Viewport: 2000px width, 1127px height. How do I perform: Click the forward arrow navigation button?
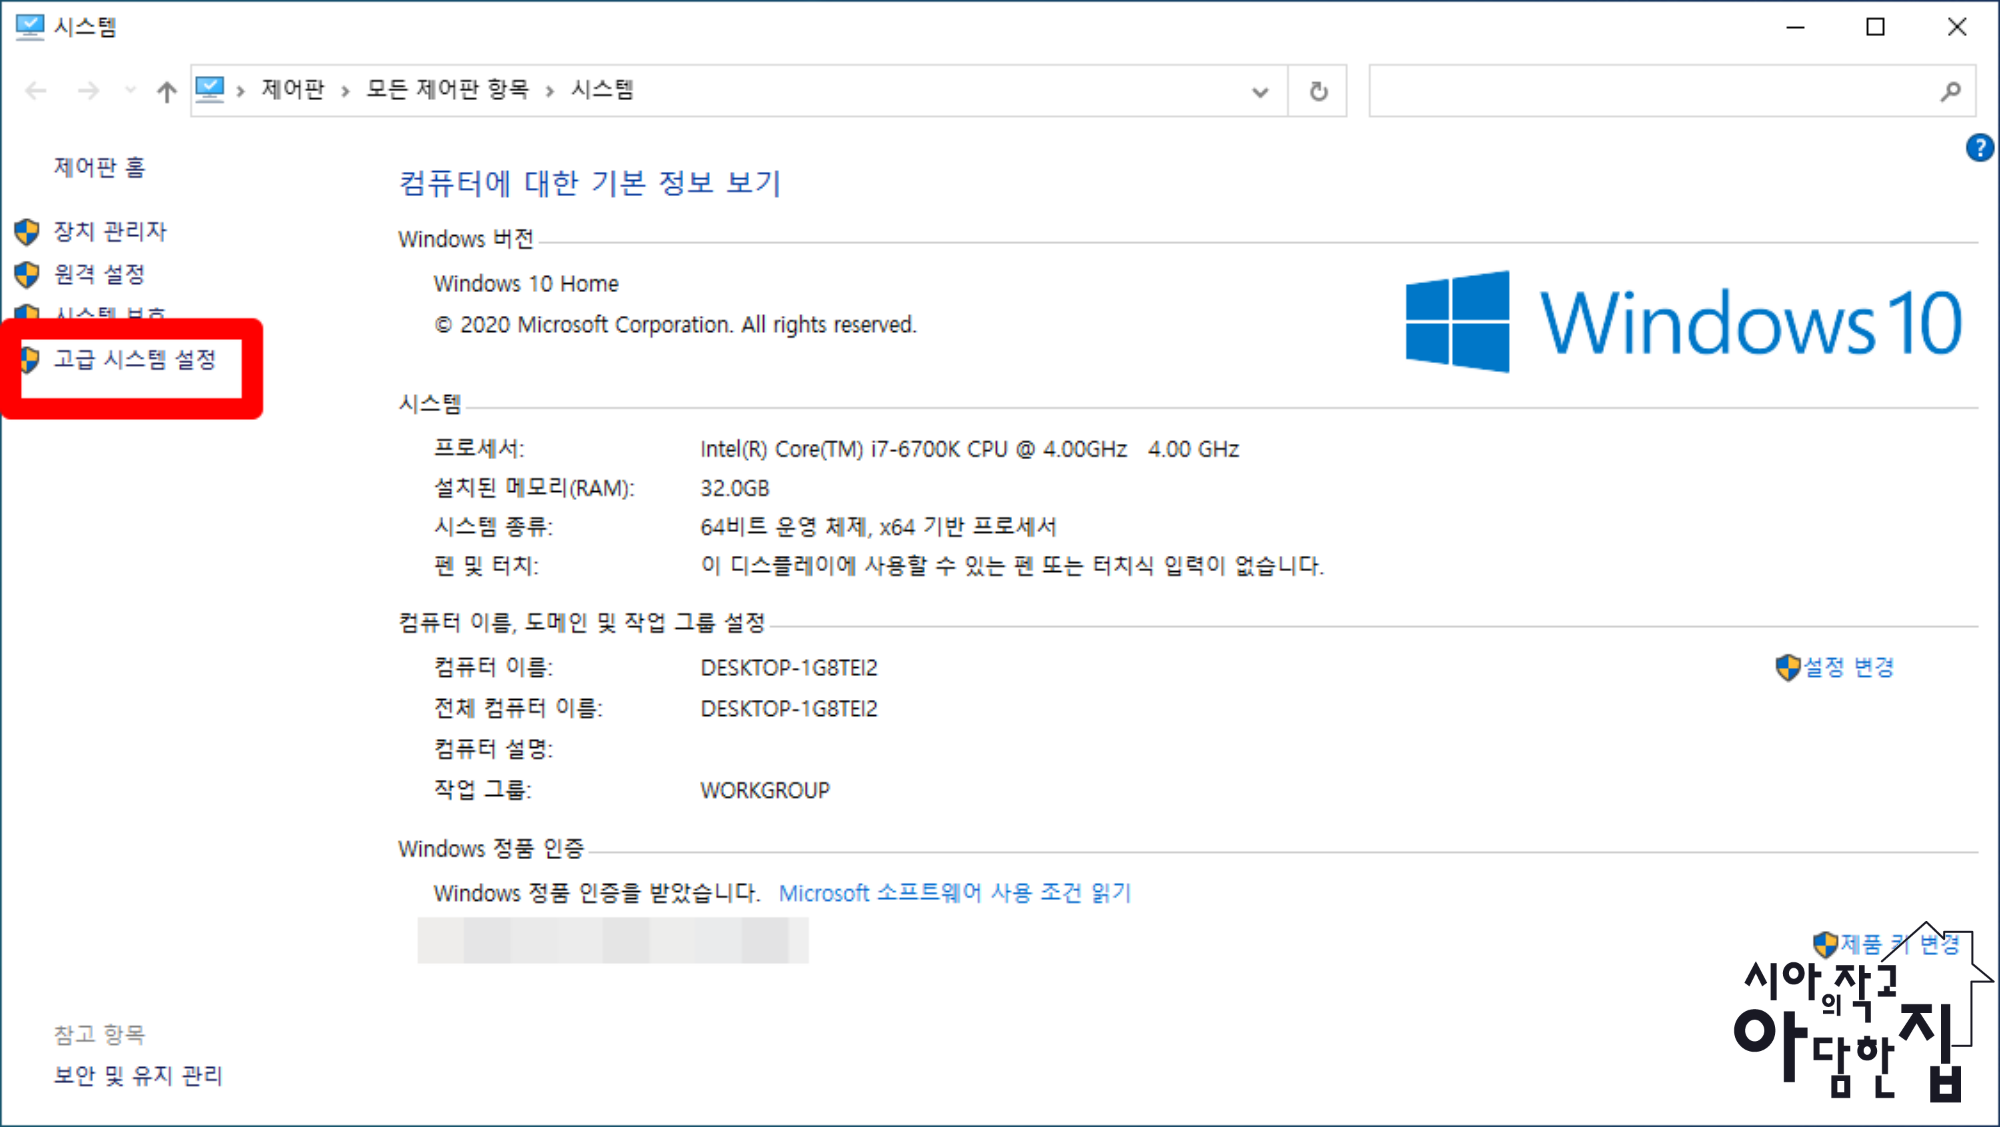click(x=89, y=91)
